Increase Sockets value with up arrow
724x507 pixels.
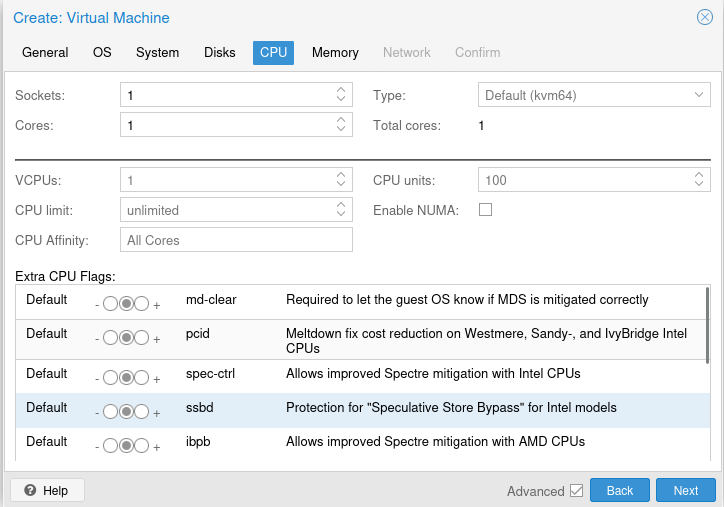point(342,90)
